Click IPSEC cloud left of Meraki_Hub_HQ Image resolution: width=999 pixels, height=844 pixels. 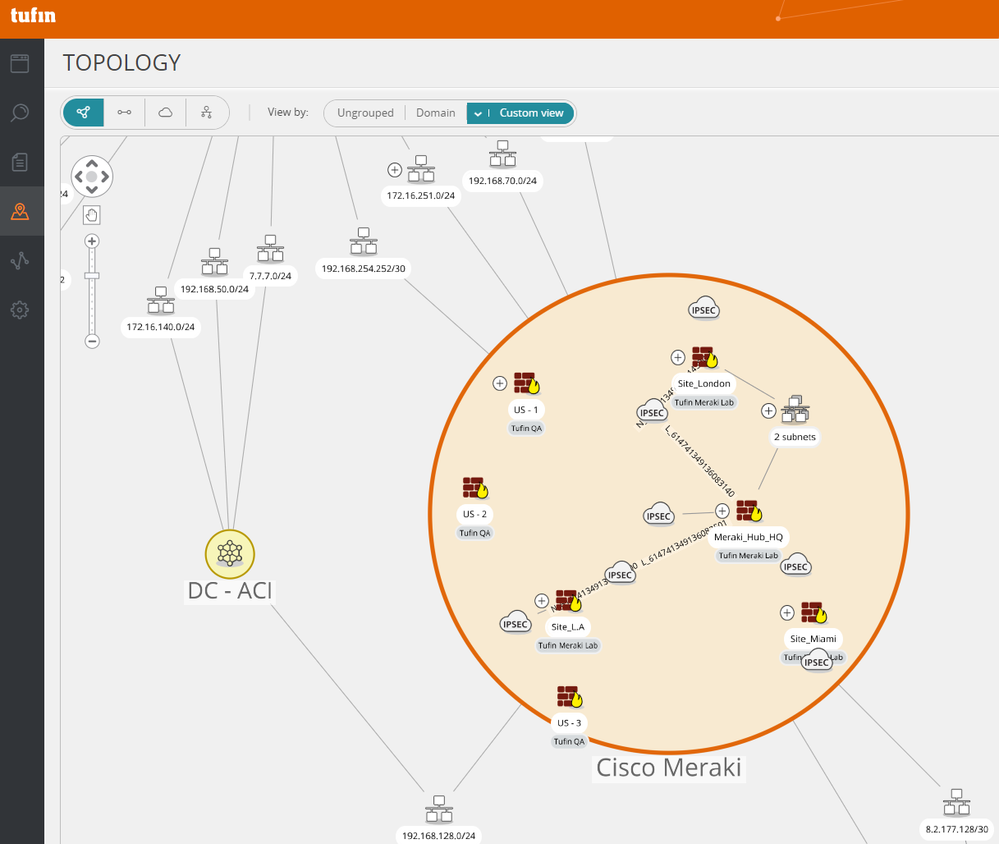coord(658,514)
